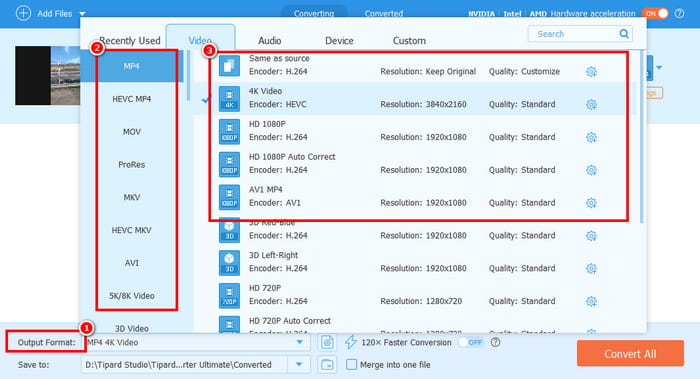Open the output folder icon
This screenshot has height=379, width=700.
pyautogui.click(x=327, y=365)
